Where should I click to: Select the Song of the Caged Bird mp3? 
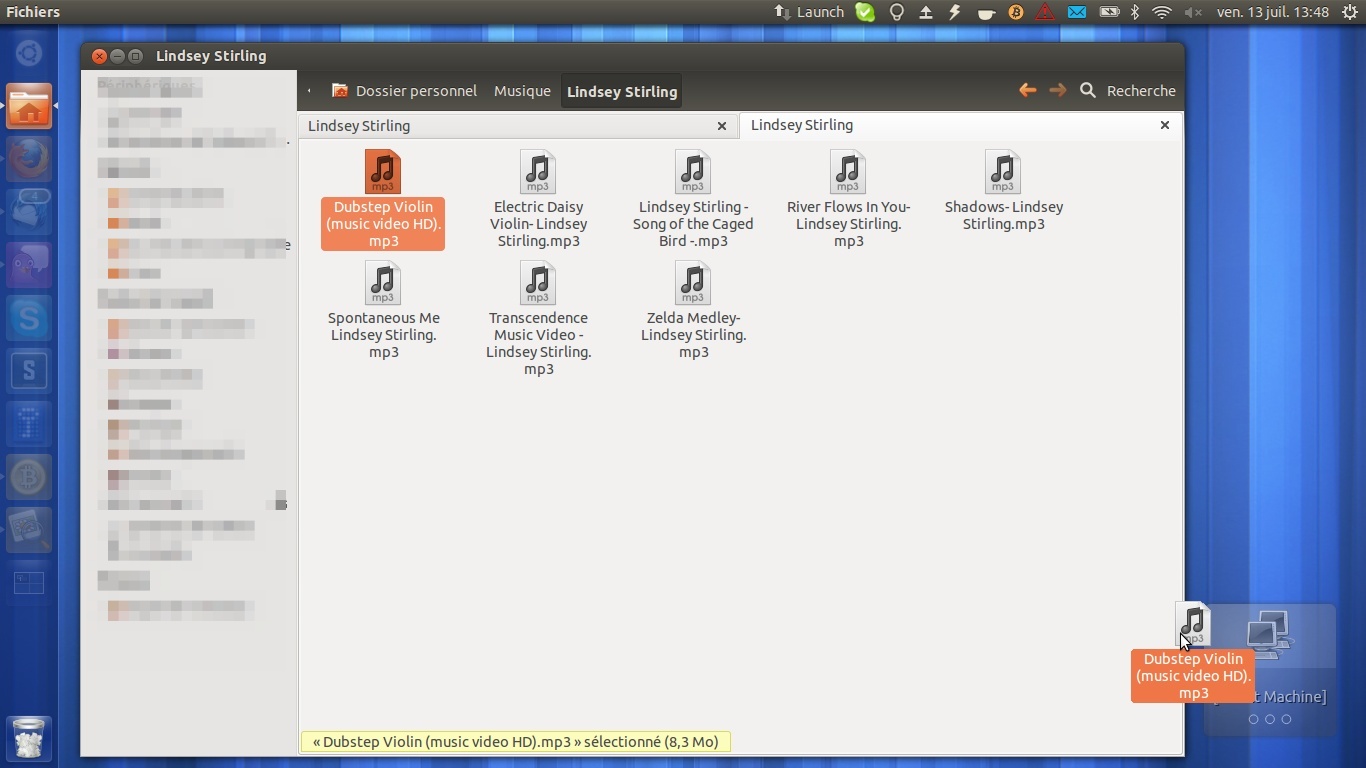point(693,198)
